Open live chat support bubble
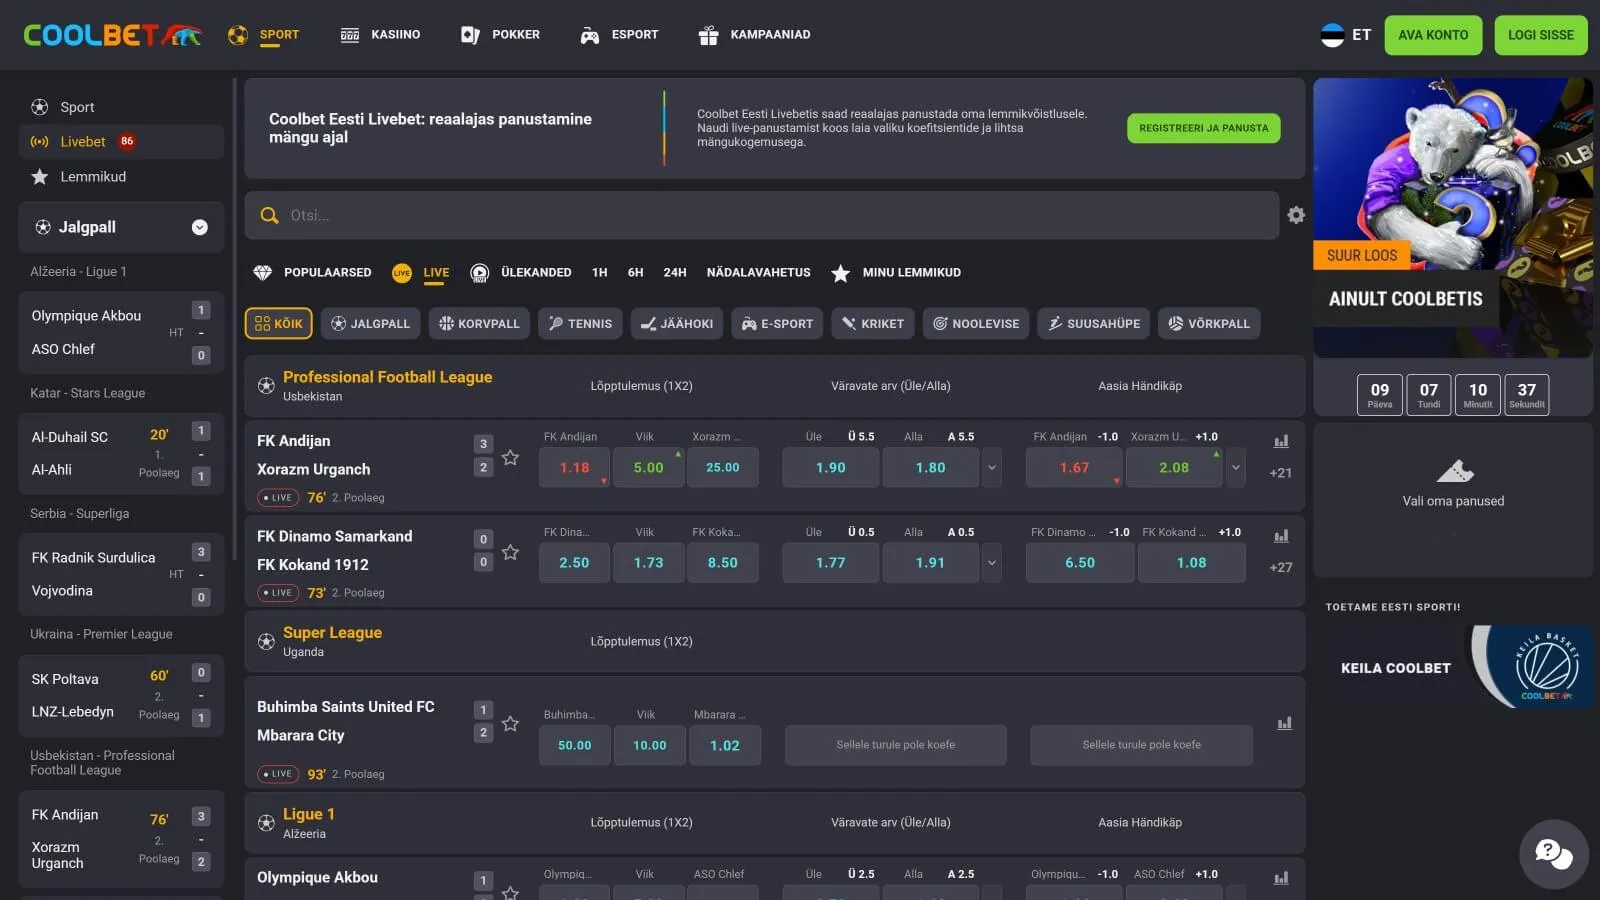The width and height of the screenshot is (1600, 900). click(x=1553, y=853)
